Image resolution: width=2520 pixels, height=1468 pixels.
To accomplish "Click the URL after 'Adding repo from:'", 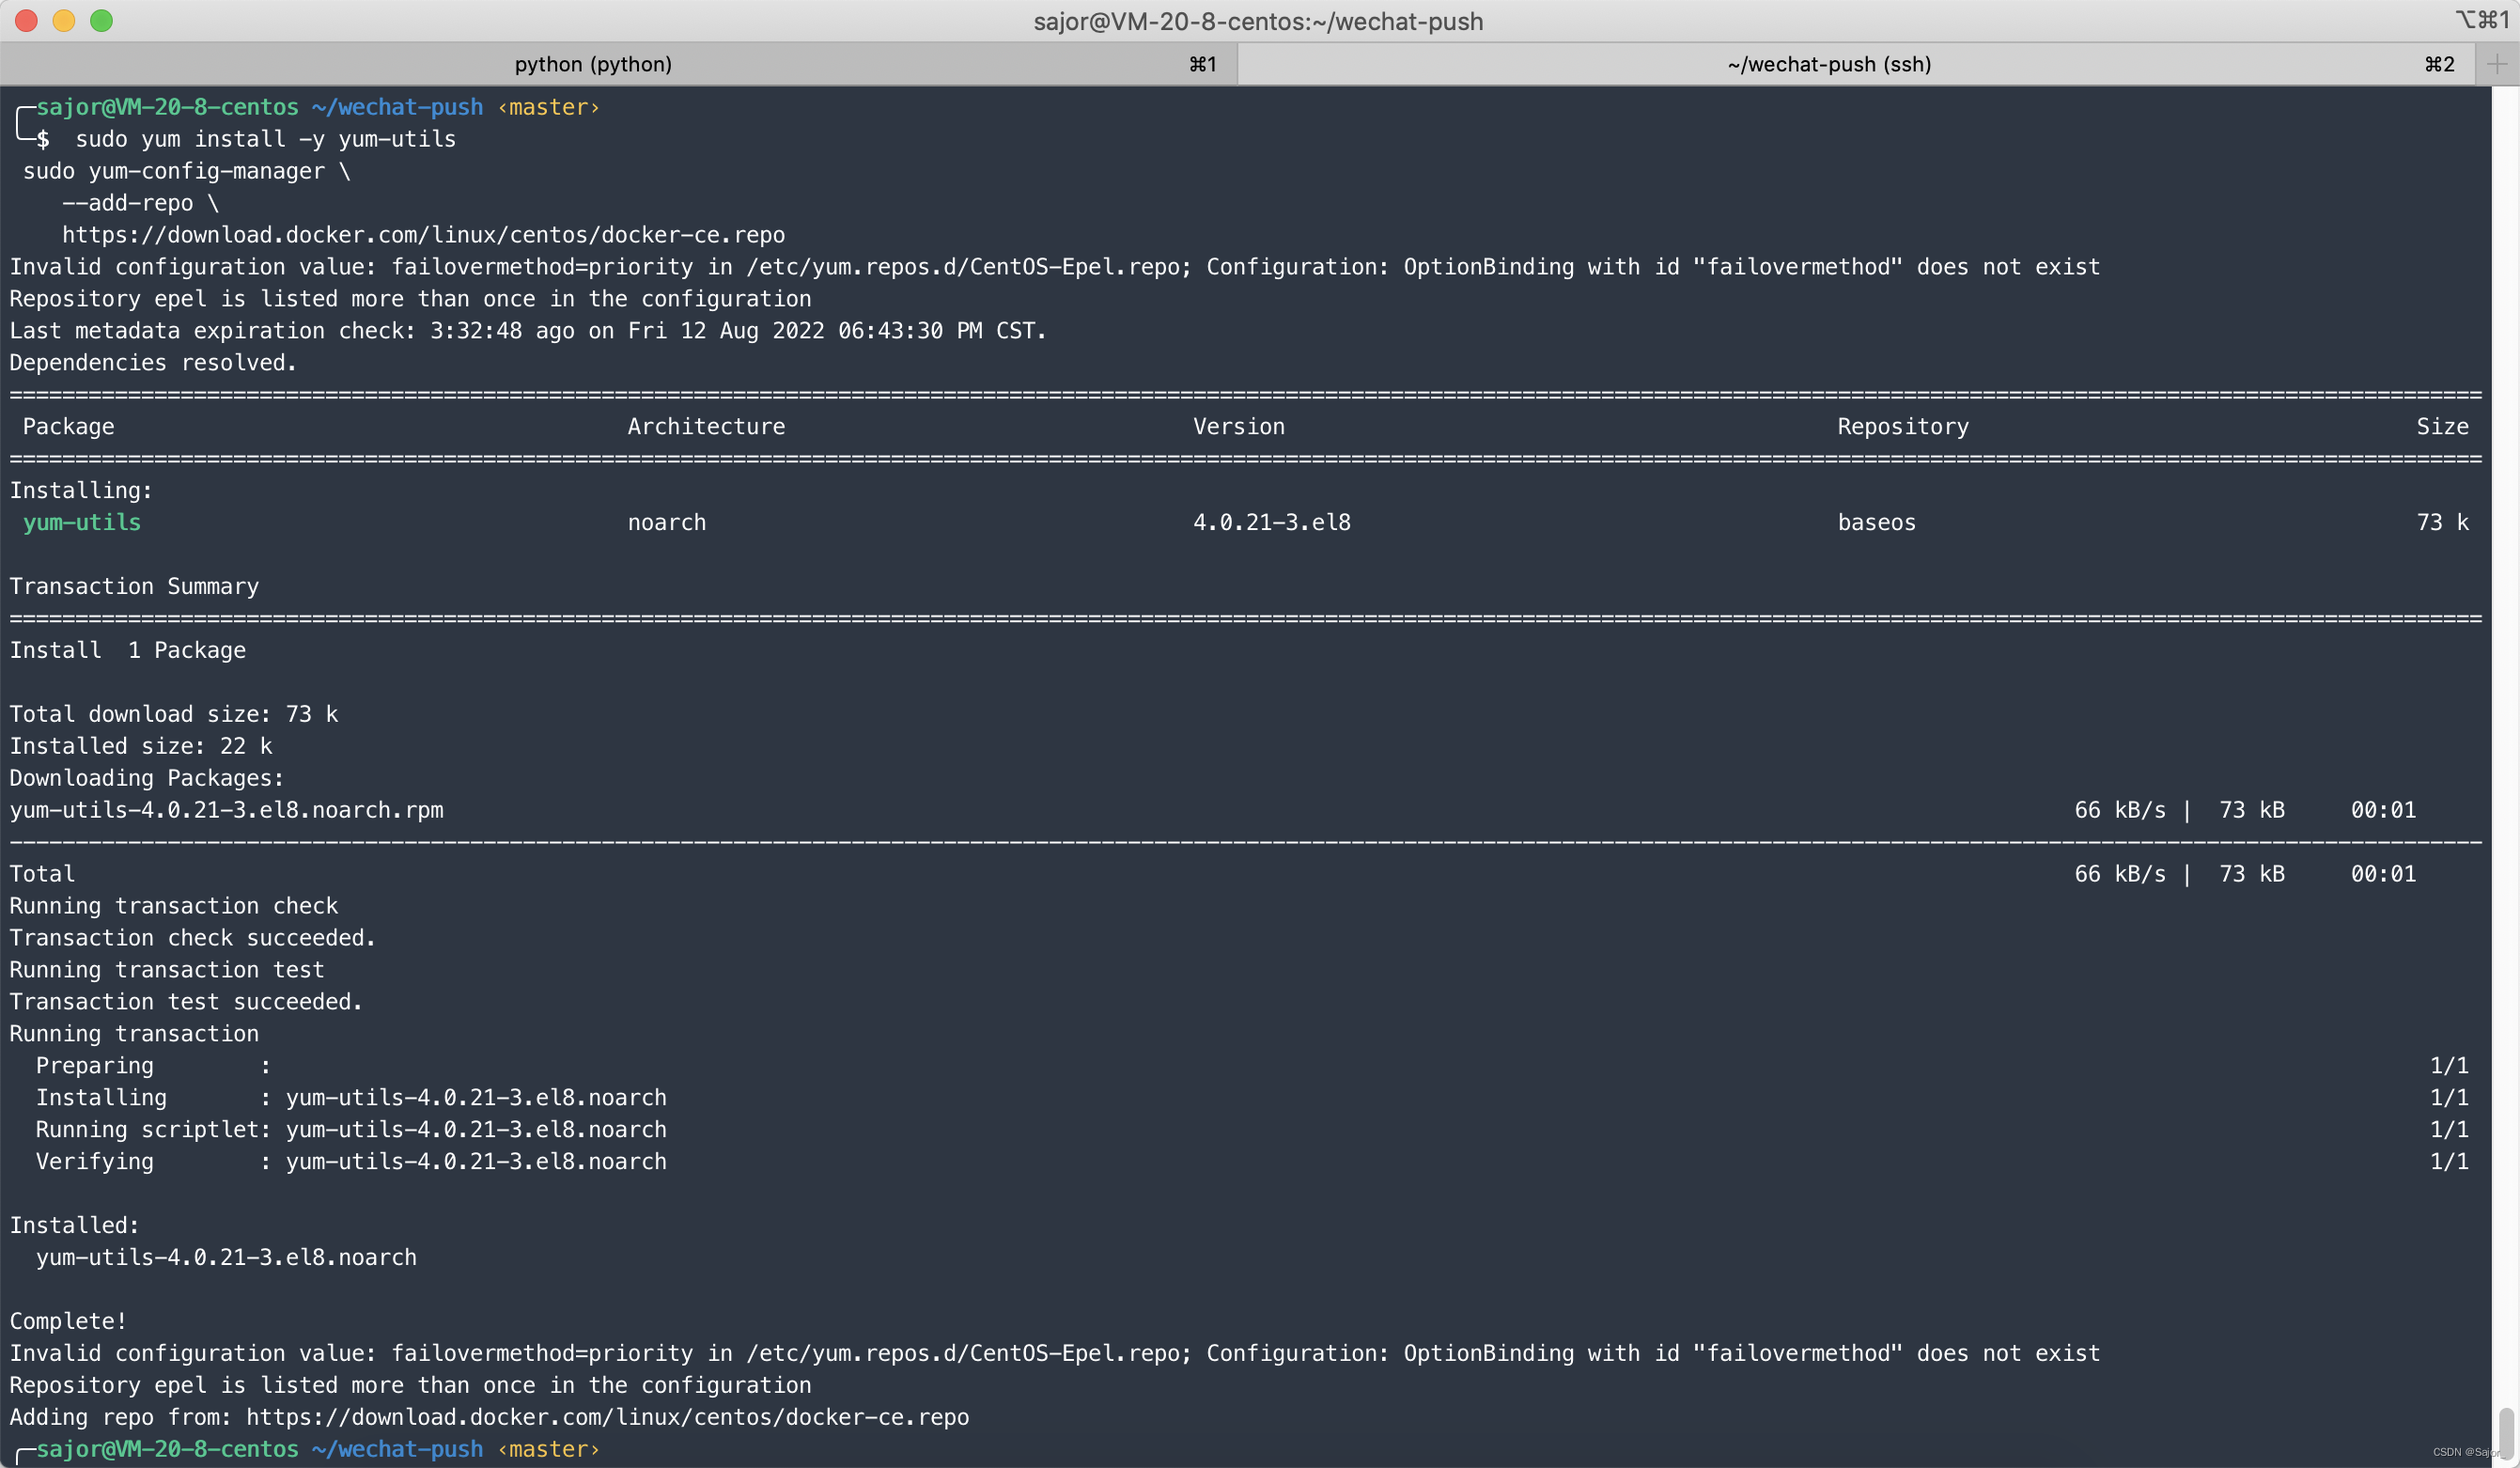I will (x=607, y=1417).
